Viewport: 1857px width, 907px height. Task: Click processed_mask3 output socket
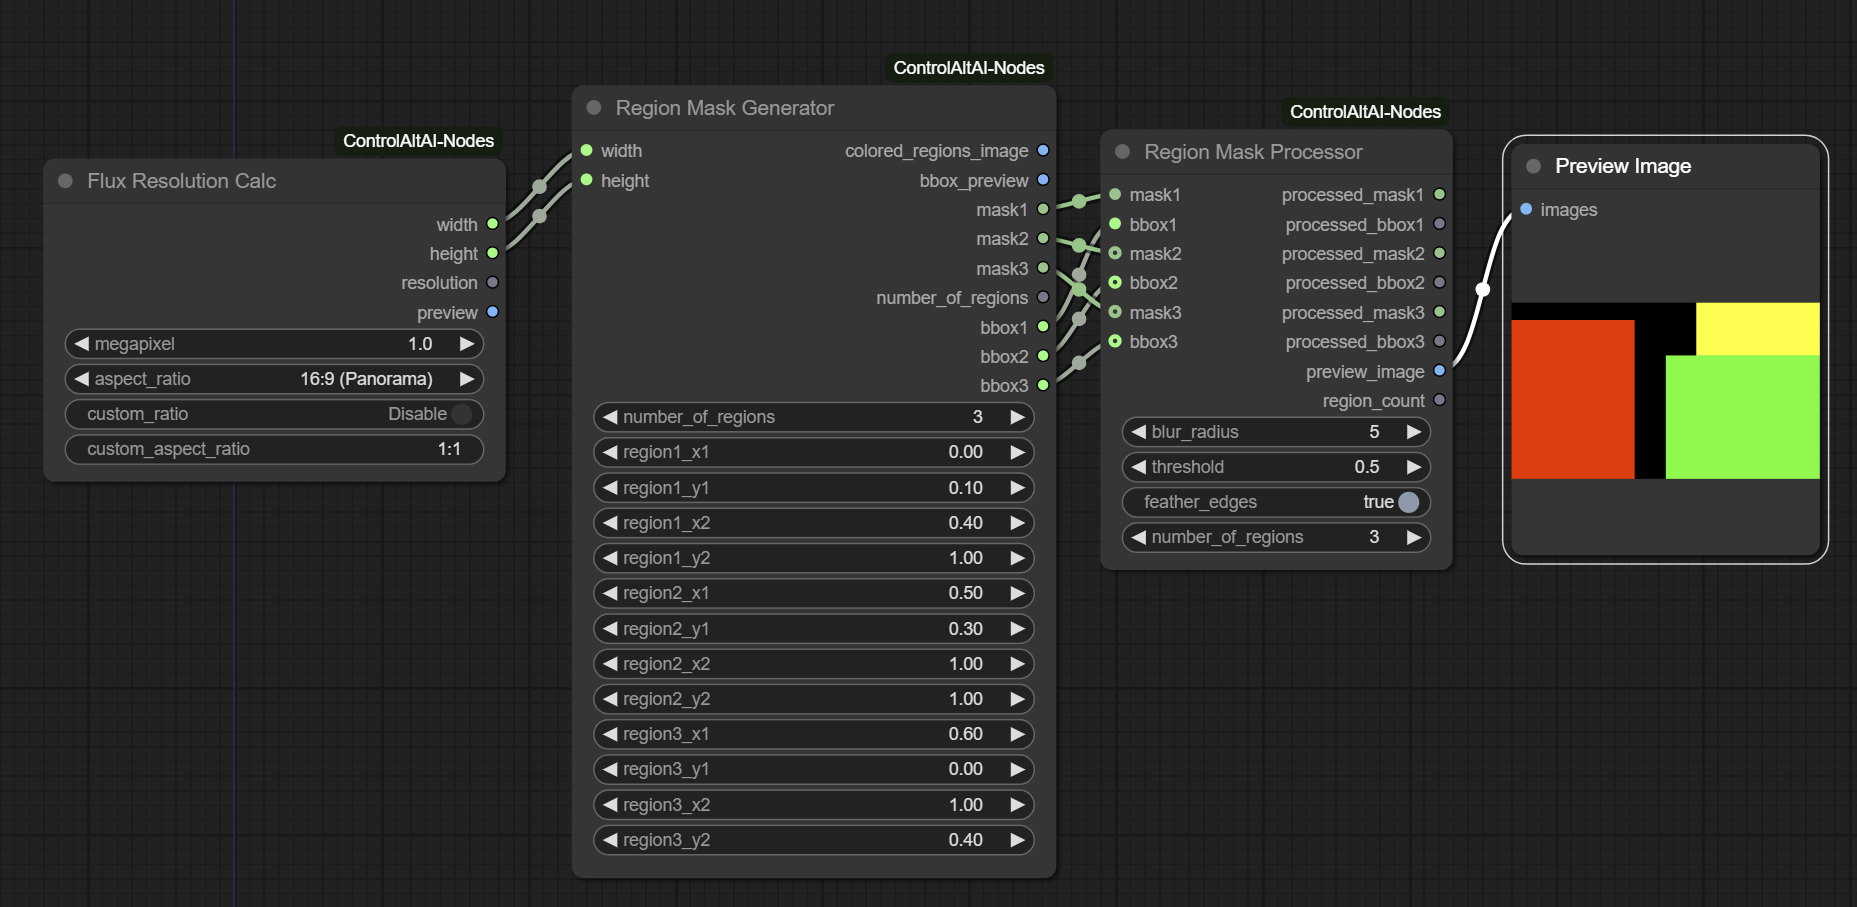click(1439, 312)
